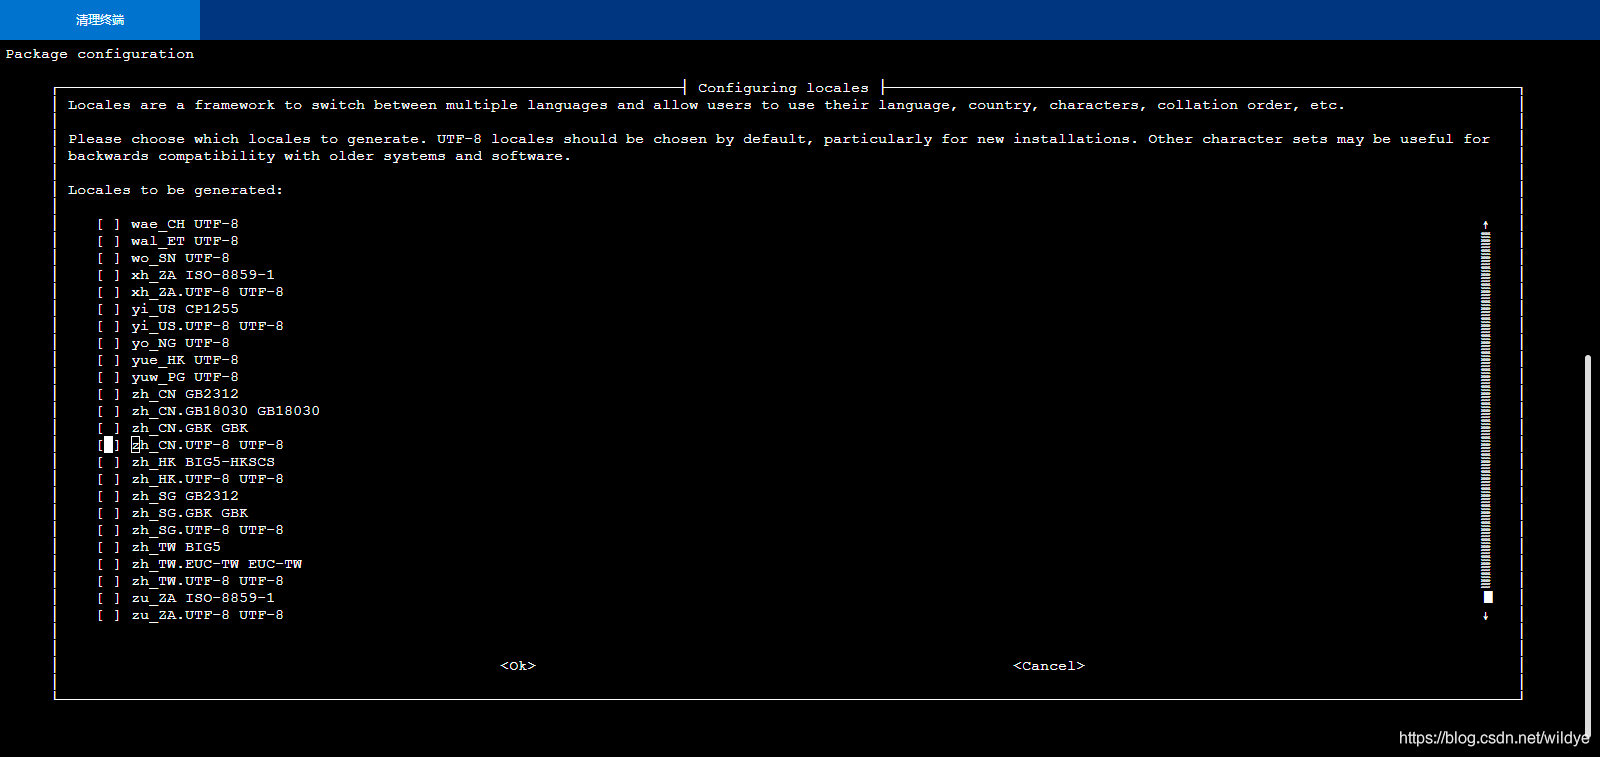Check the zh_CN.GB18030 GB18030 box
Screen dimensions: 1600x757
[108, 411]
